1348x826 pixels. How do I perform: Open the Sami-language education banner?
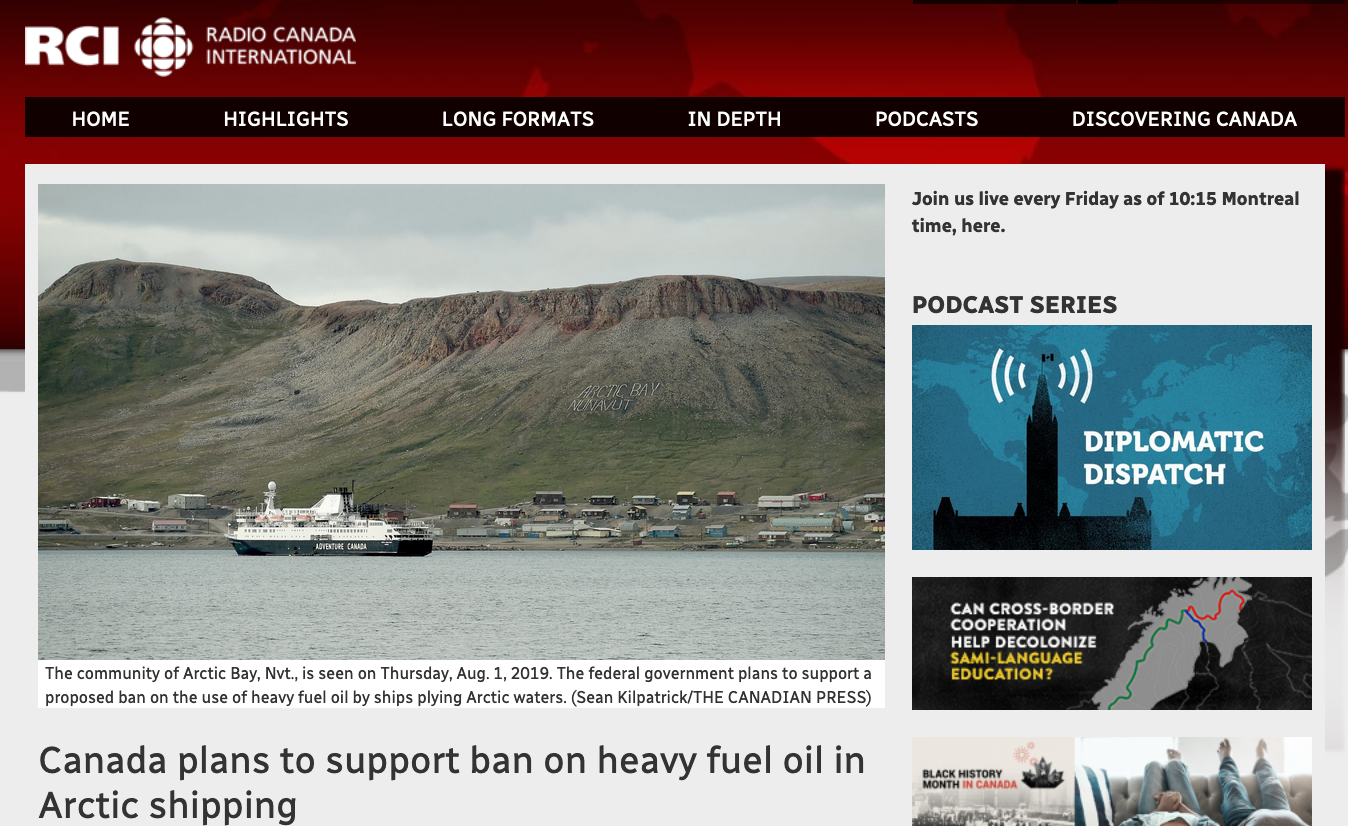pos(1112,643)
